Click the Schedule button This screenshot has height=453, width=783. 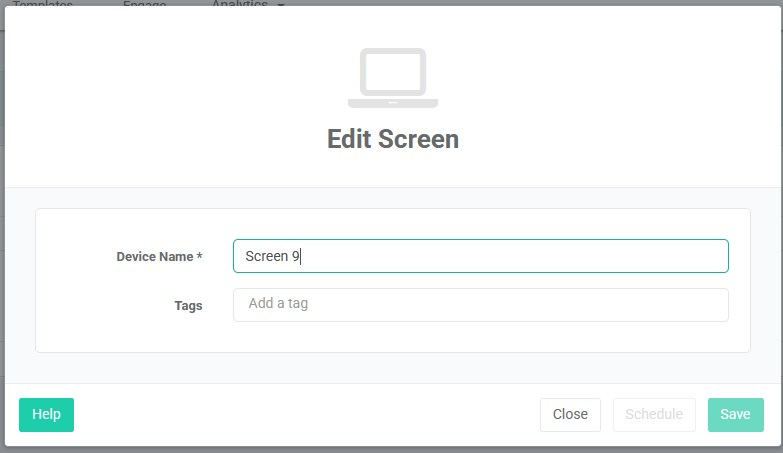coord(654,415)
